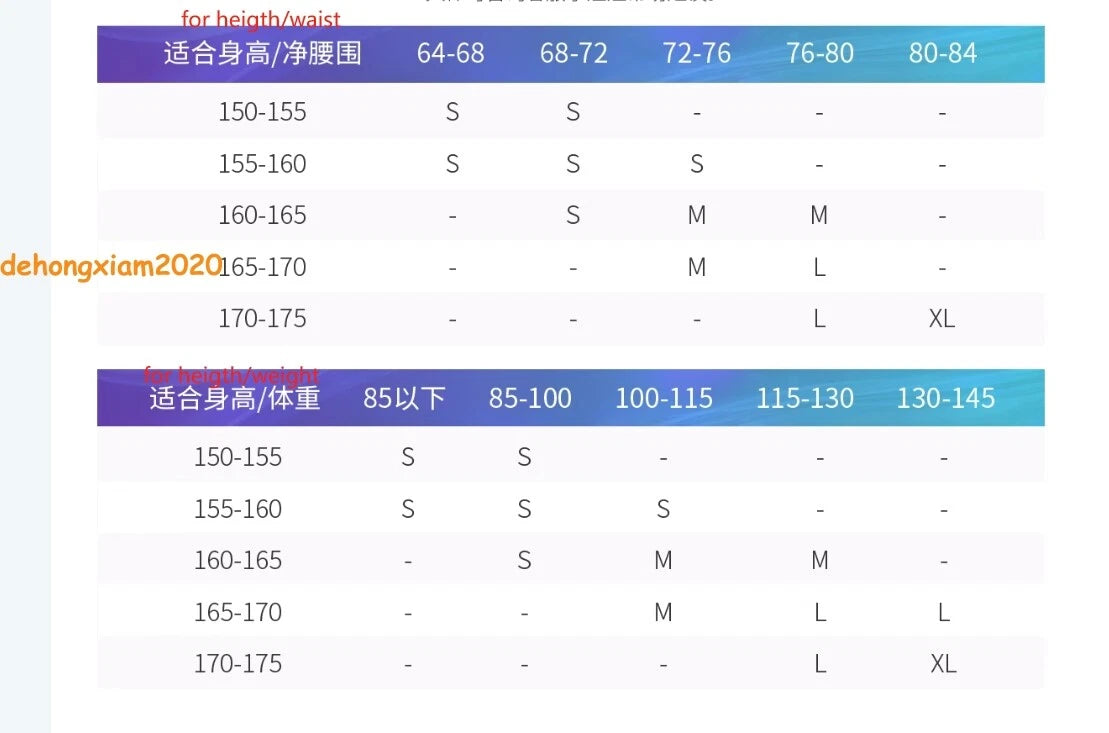Click the 64-68 waist column header
The image size is (1109, 733).
click(x=451, y=53)
